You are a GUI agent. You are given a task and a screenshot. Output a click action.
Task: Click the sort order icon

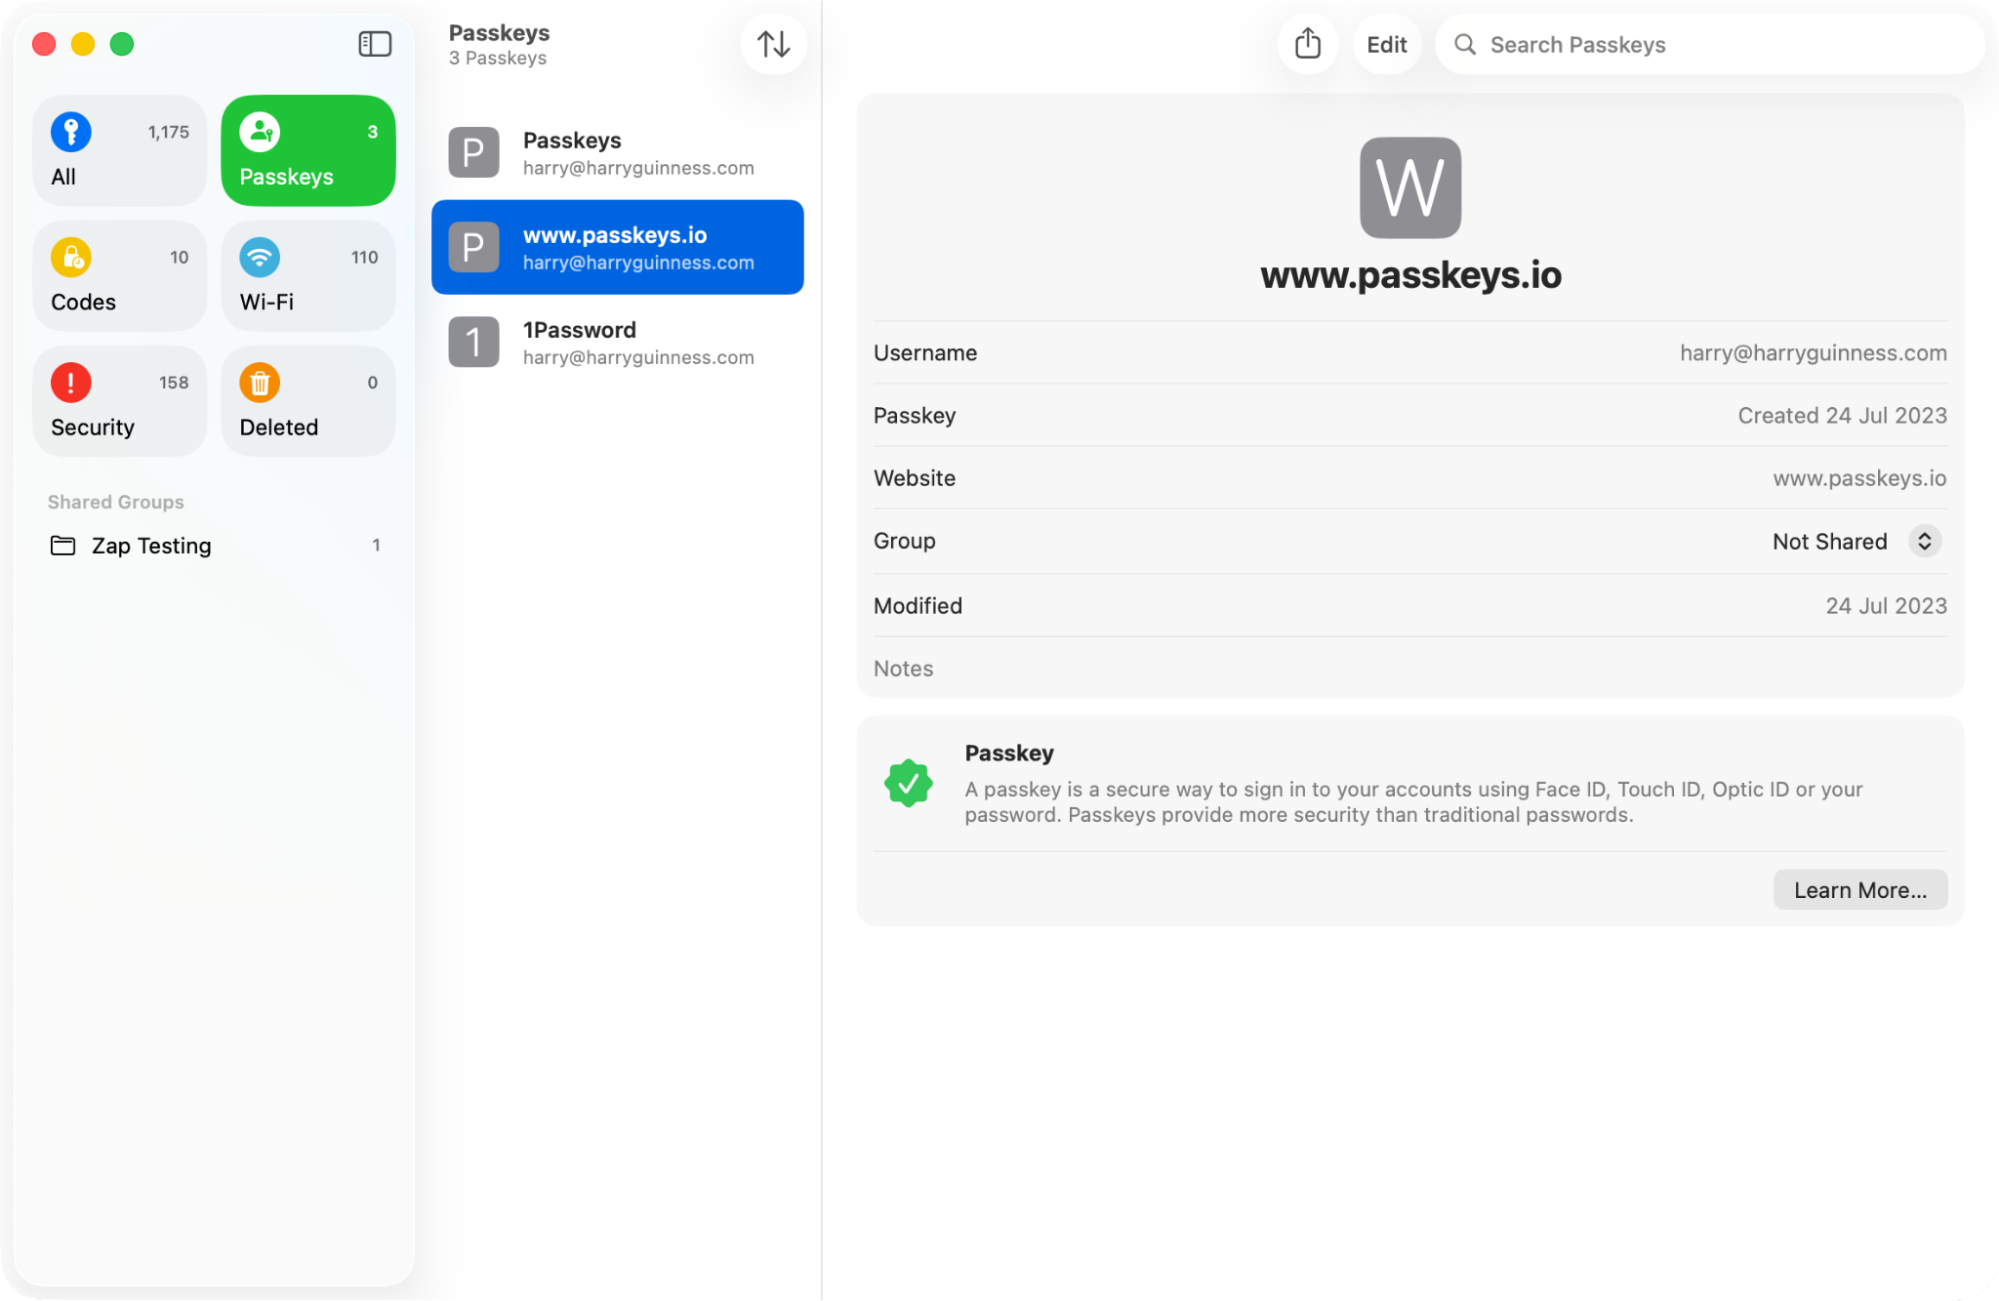pos(773,44)
